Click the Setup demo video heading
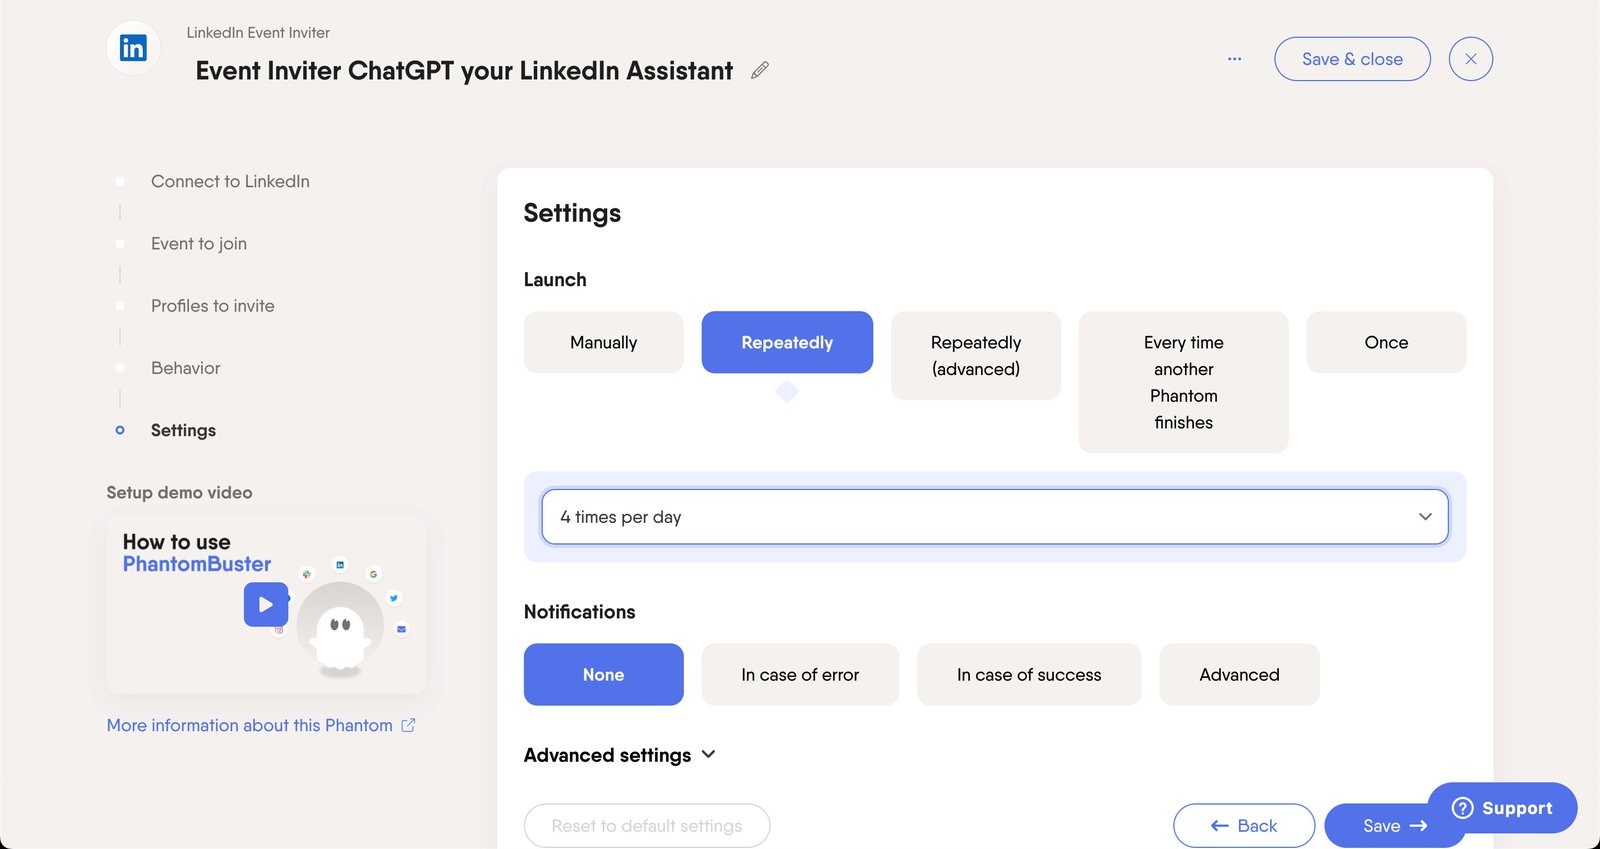The width and height of the screenshot is (1600, 849). tap(180, 492)
